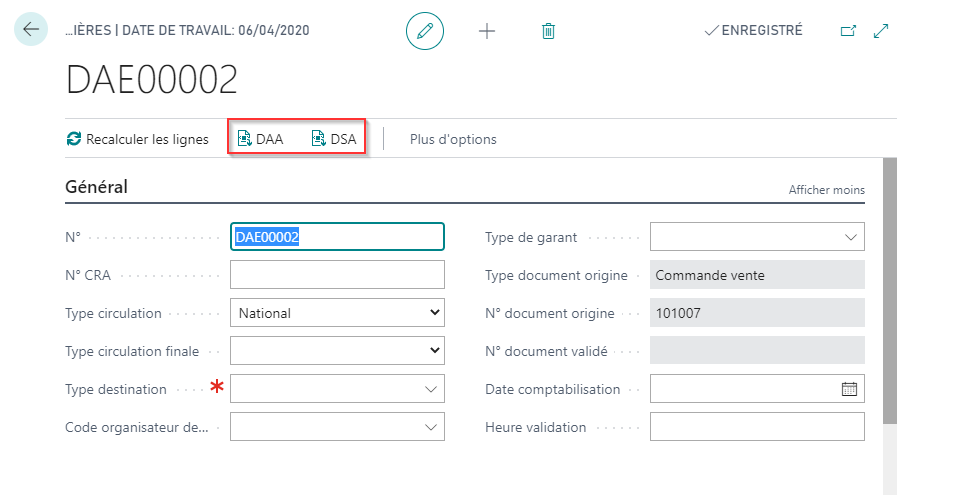Collapse the Général section header
The image size is (964, 495).
pyautogui.click(x=97, y=186)
